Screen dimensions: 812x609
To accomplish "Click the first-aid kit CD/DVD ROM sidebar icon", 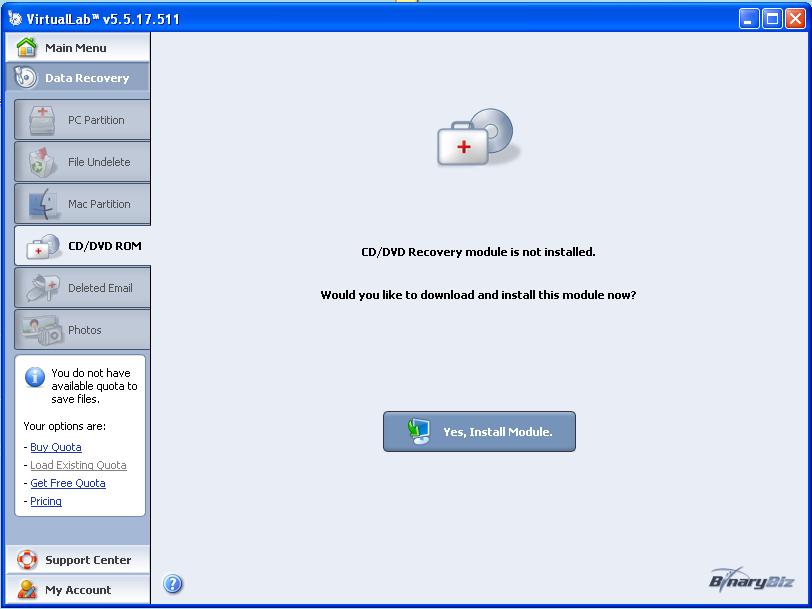I will coord(42,246).
